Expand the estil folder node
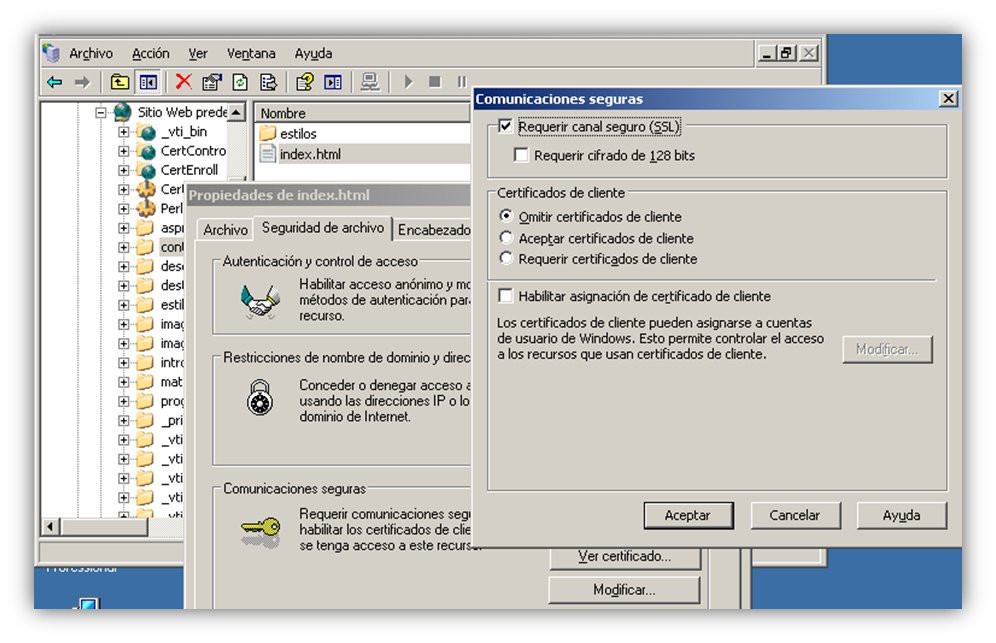 pos(124,305)
